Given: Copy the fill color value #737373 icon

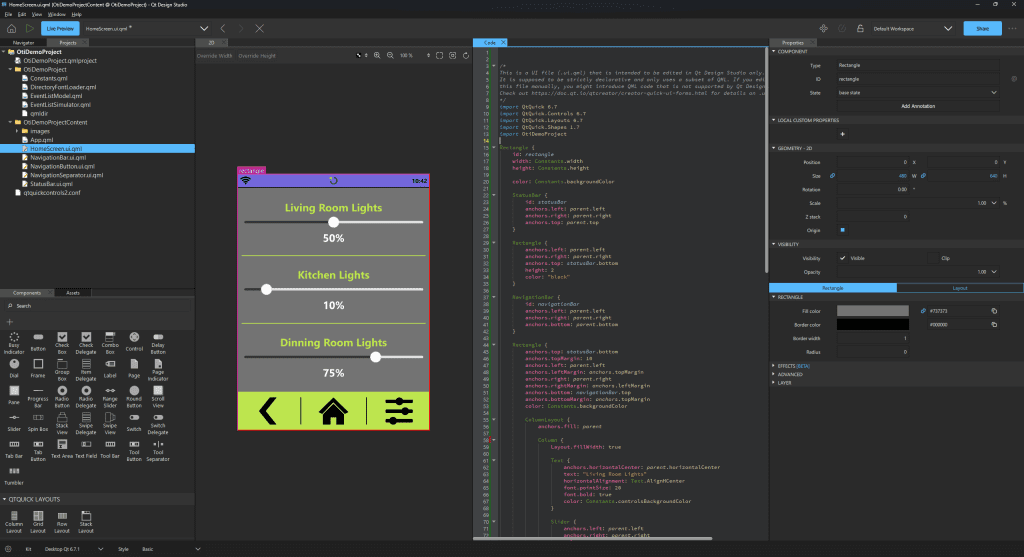Looking at the screenshot, I should click(x=994, y=311).
